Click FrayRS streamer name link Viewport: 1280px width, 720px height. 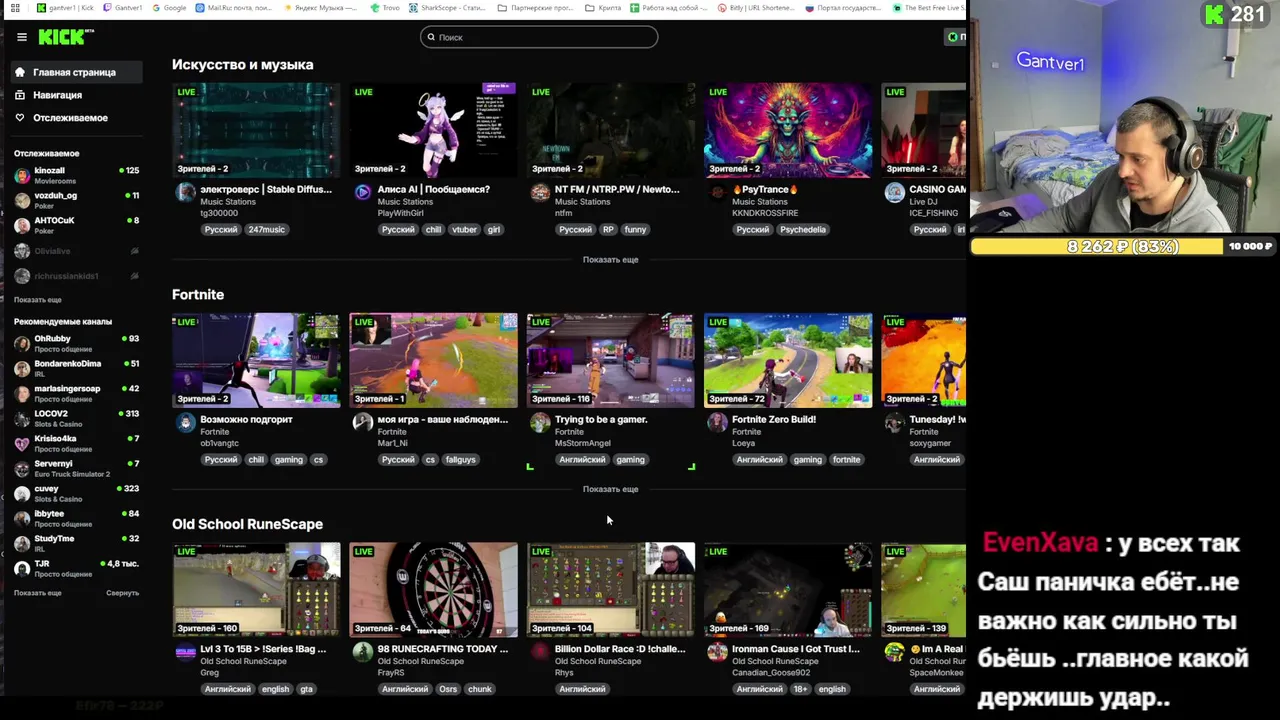391,673
